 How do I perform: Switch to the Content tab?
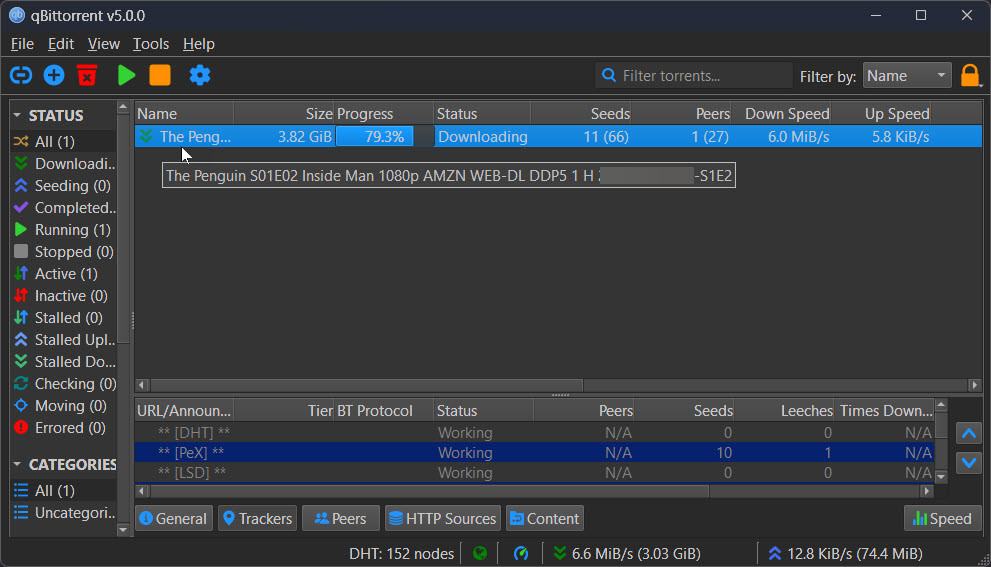(545, 518)
